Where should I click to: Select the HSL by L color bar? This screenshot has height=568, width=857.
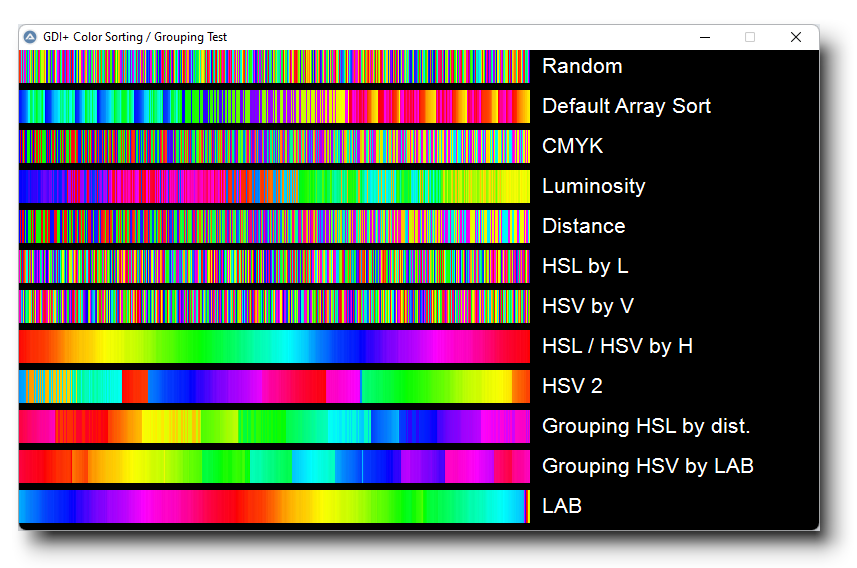pos(274,266)
